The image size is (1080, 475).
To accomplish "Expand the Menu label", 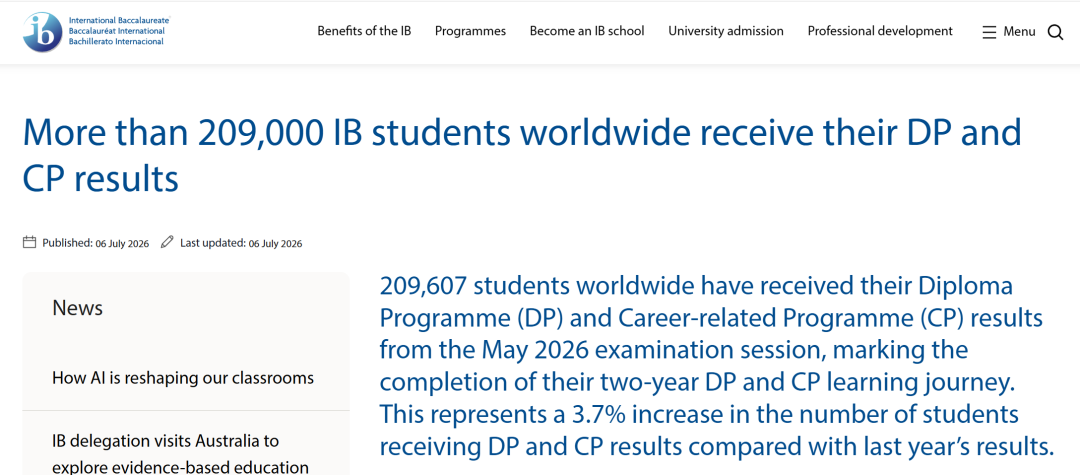I will click(1019, 32).
